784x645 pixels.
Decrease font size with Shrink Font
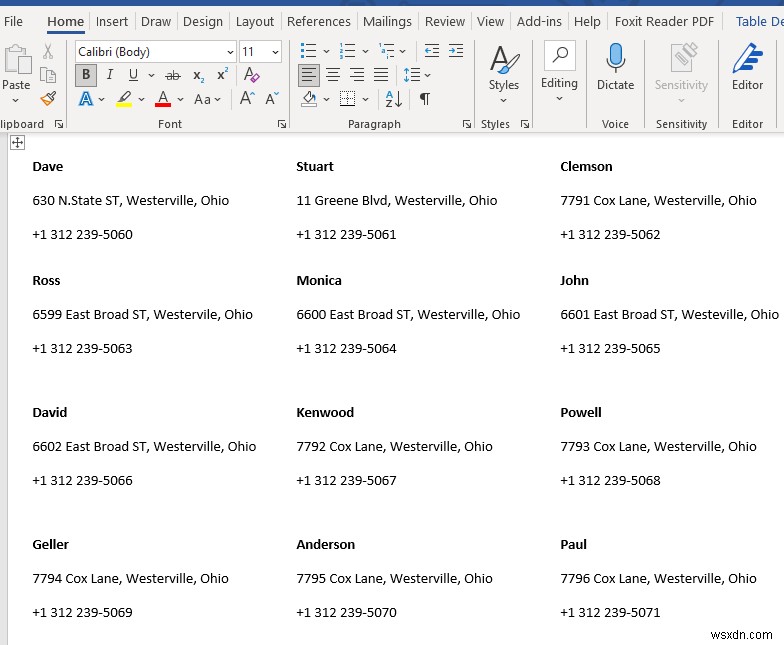pyautogui.click(x=272, y=98)
